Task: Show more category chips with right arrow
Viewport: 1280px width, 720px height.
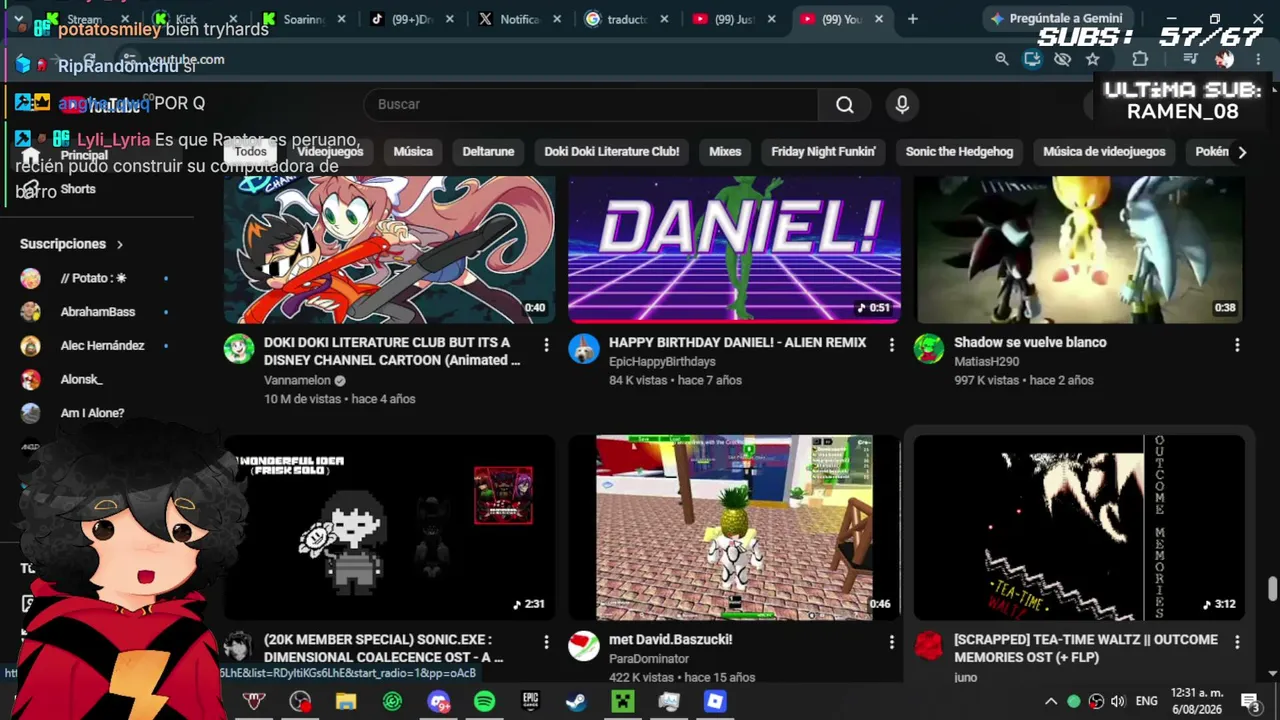Action: [1242, 152]
